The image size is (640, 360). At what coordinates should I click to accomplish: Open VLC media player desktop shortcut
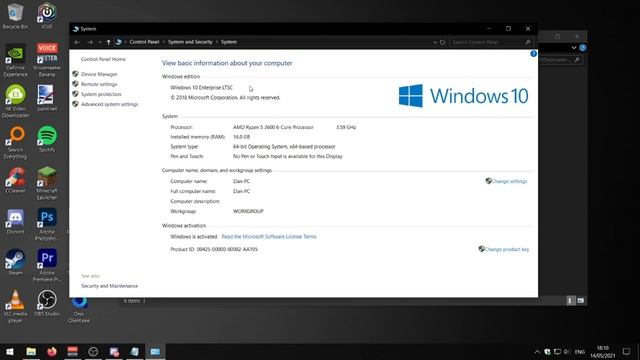[x=16, y=306]
